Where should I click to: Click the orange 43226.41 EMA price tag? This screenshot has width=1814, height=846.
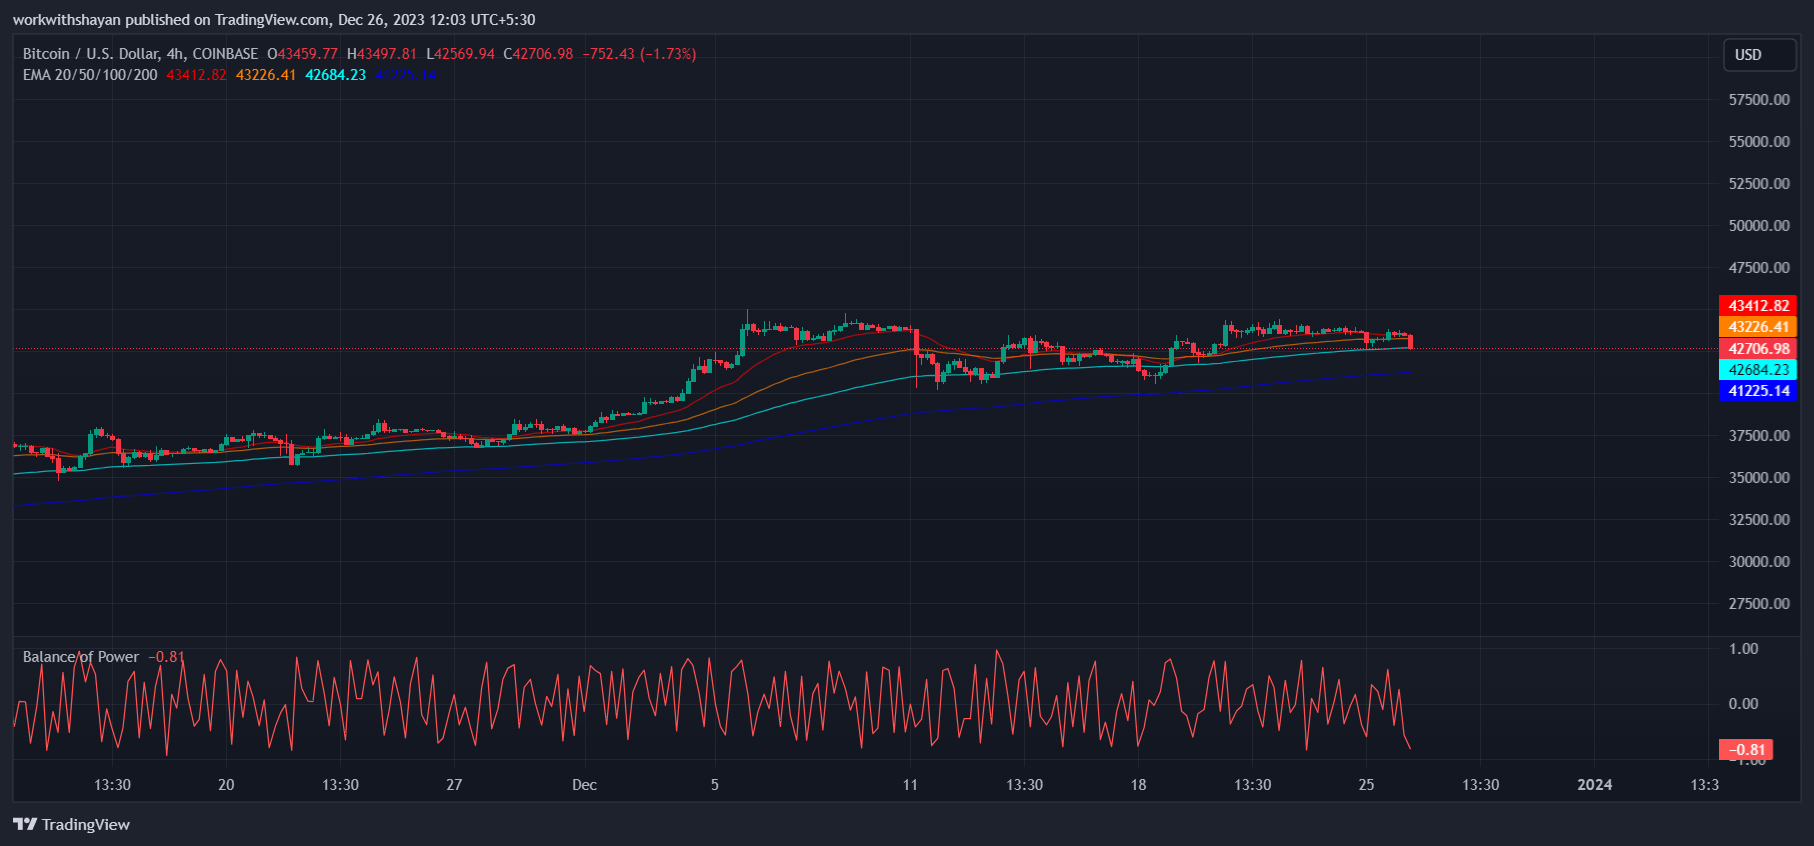(1758, 327)
